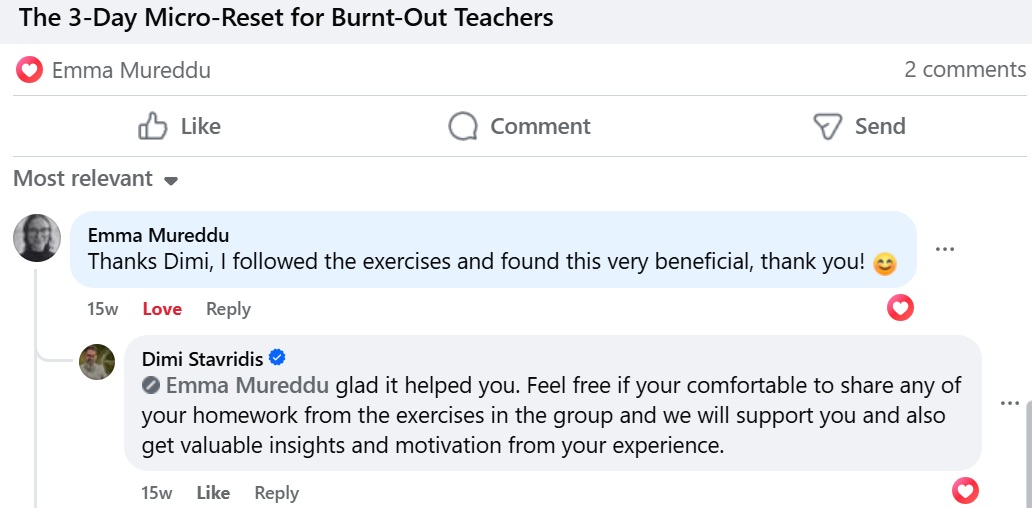The width and height of the screenshot is (1032, 508).
Task: Open heart reaction on Dimi's reply
Action: 965,490
